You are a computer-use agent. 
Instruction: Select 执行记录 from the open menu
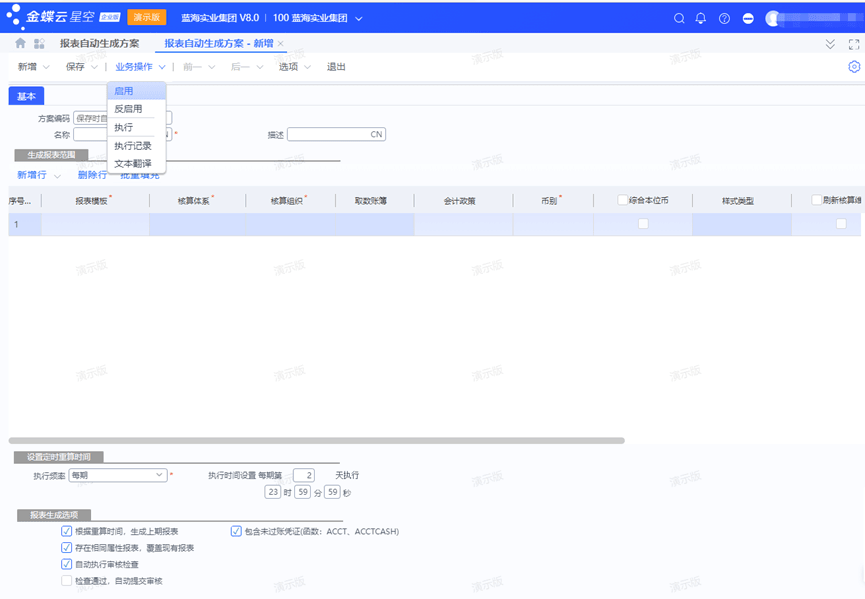[x=134, y=145]
